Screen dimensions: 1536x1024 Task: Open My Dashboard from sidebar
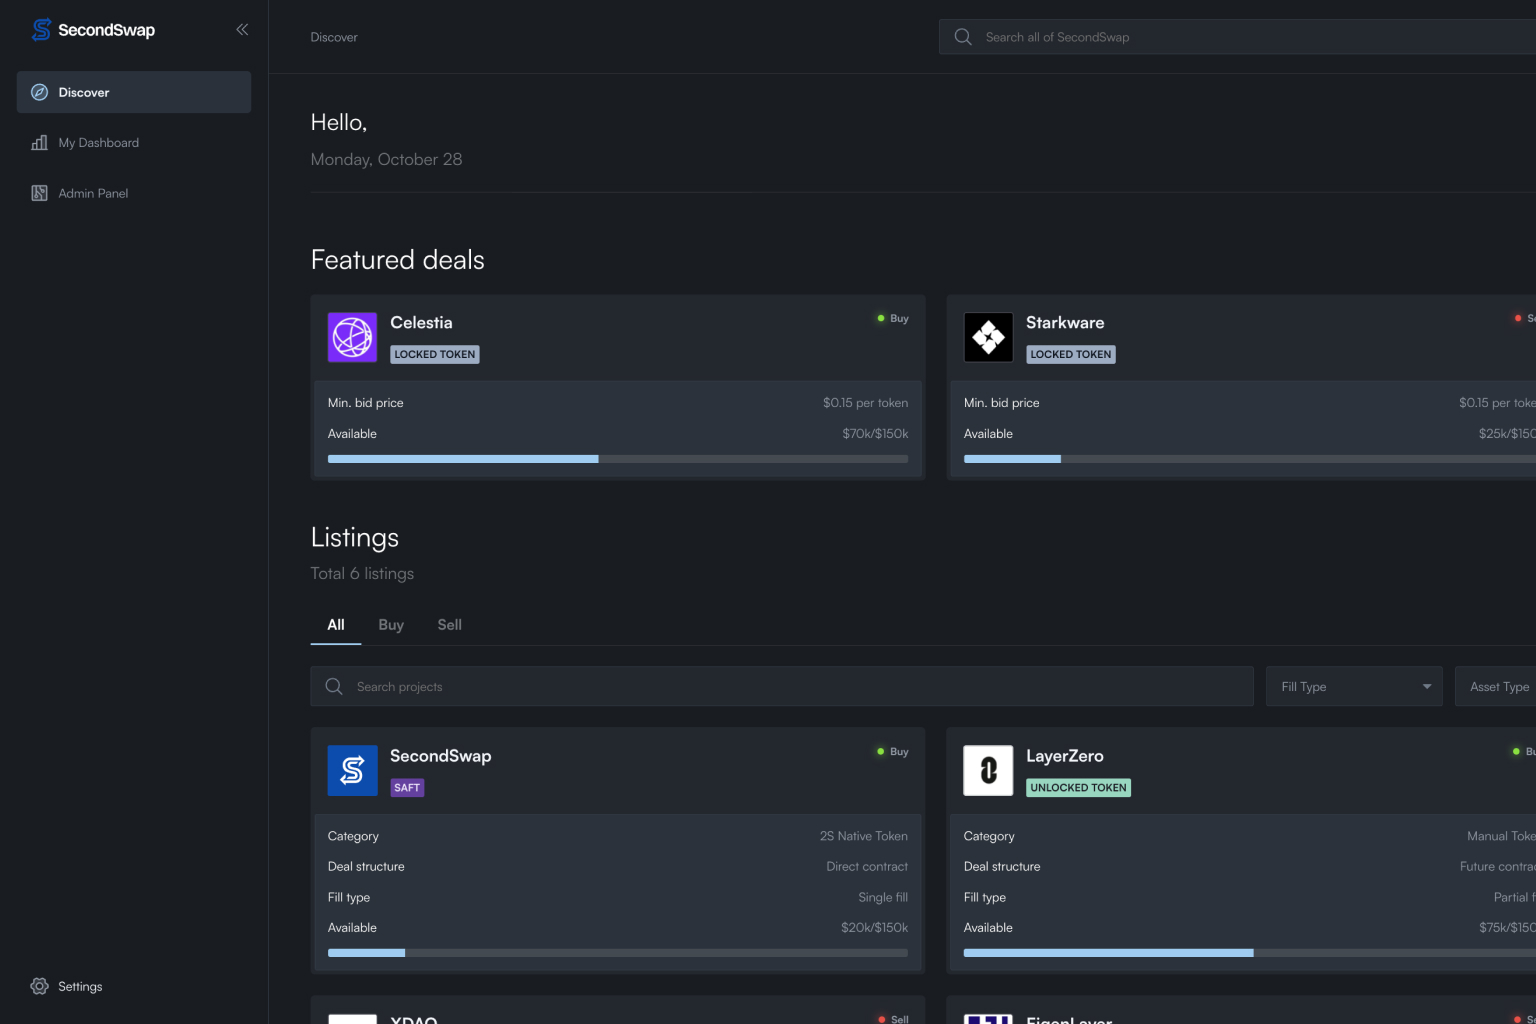click(x=134, y=143)
